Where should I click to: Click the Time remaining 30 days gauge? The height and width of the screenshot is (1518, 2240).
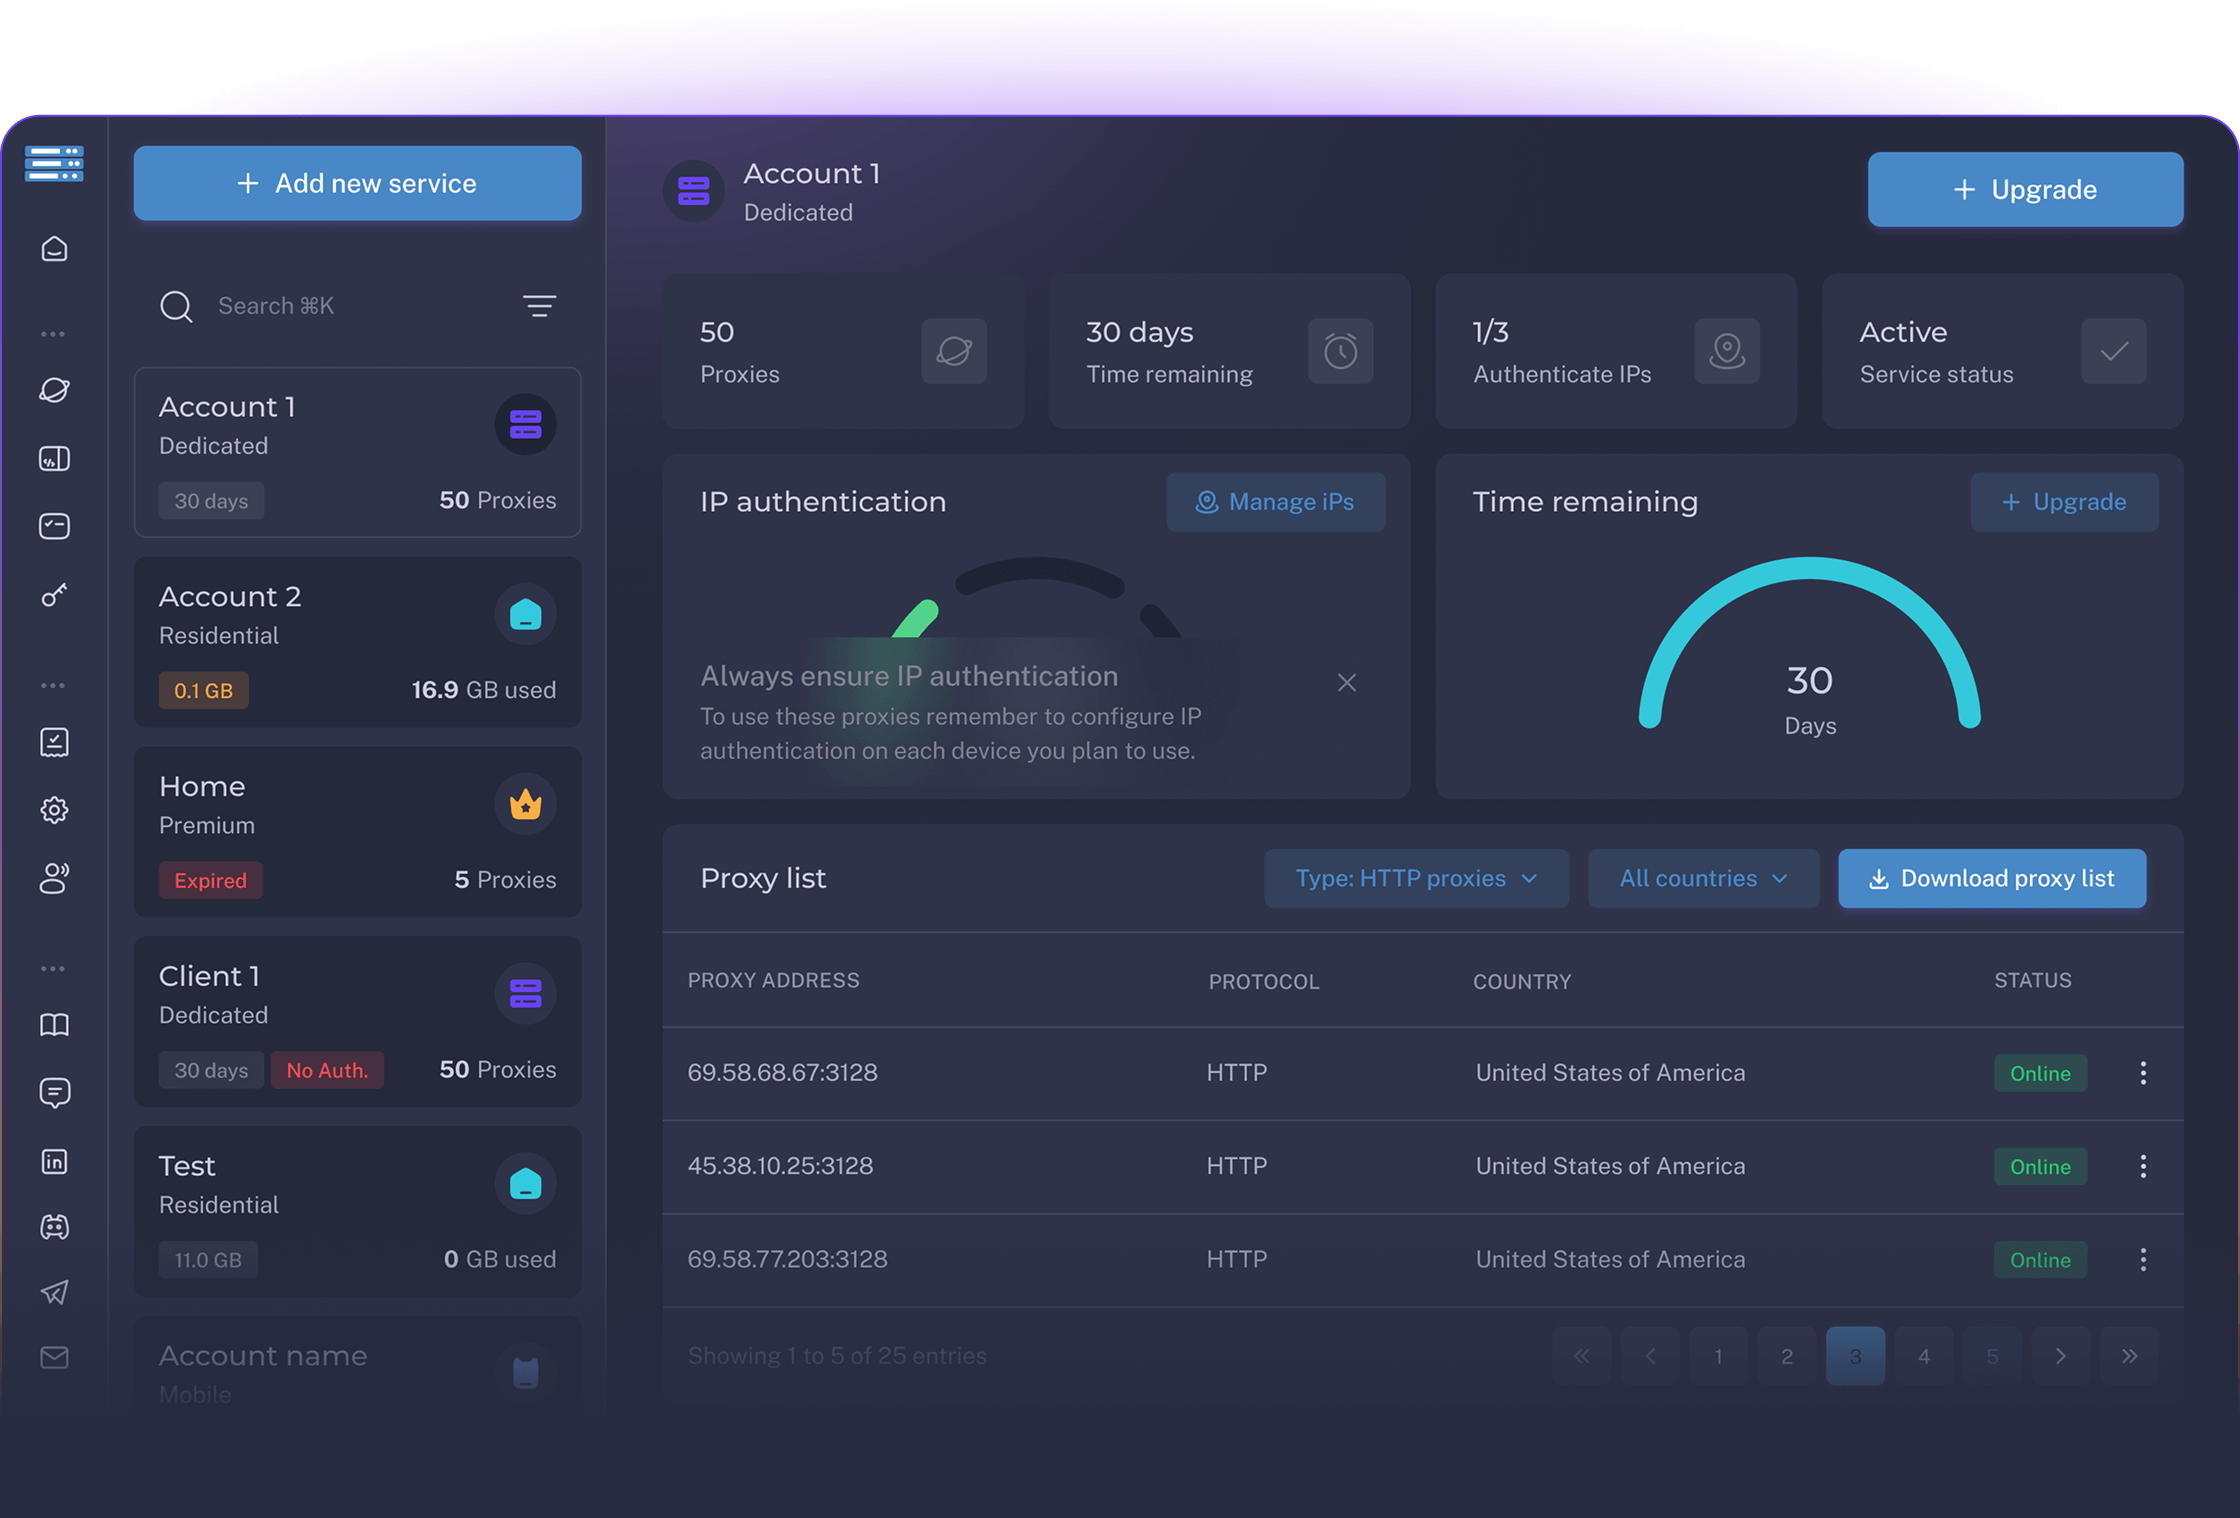[x=1809, y=680]
